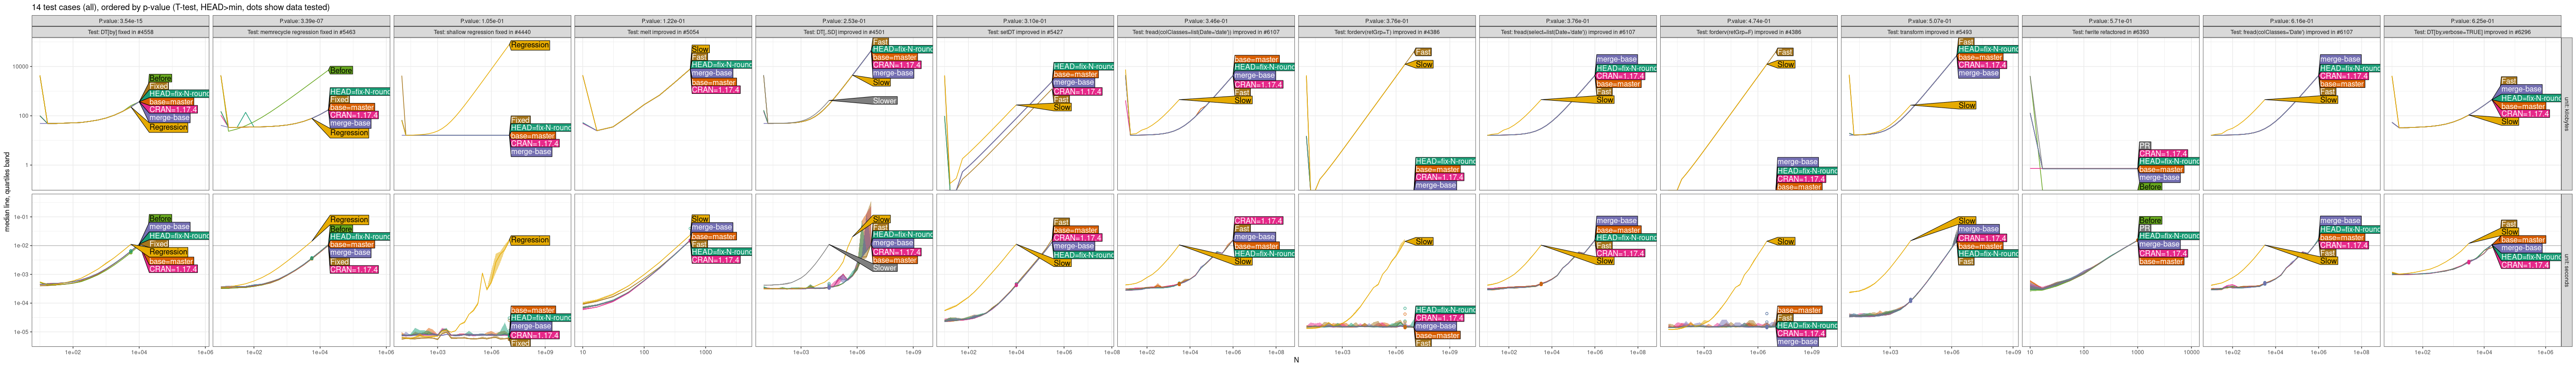Click the x-axis label 'N'
This screenshot has width=2576, height=368.
pos(1296,360)
